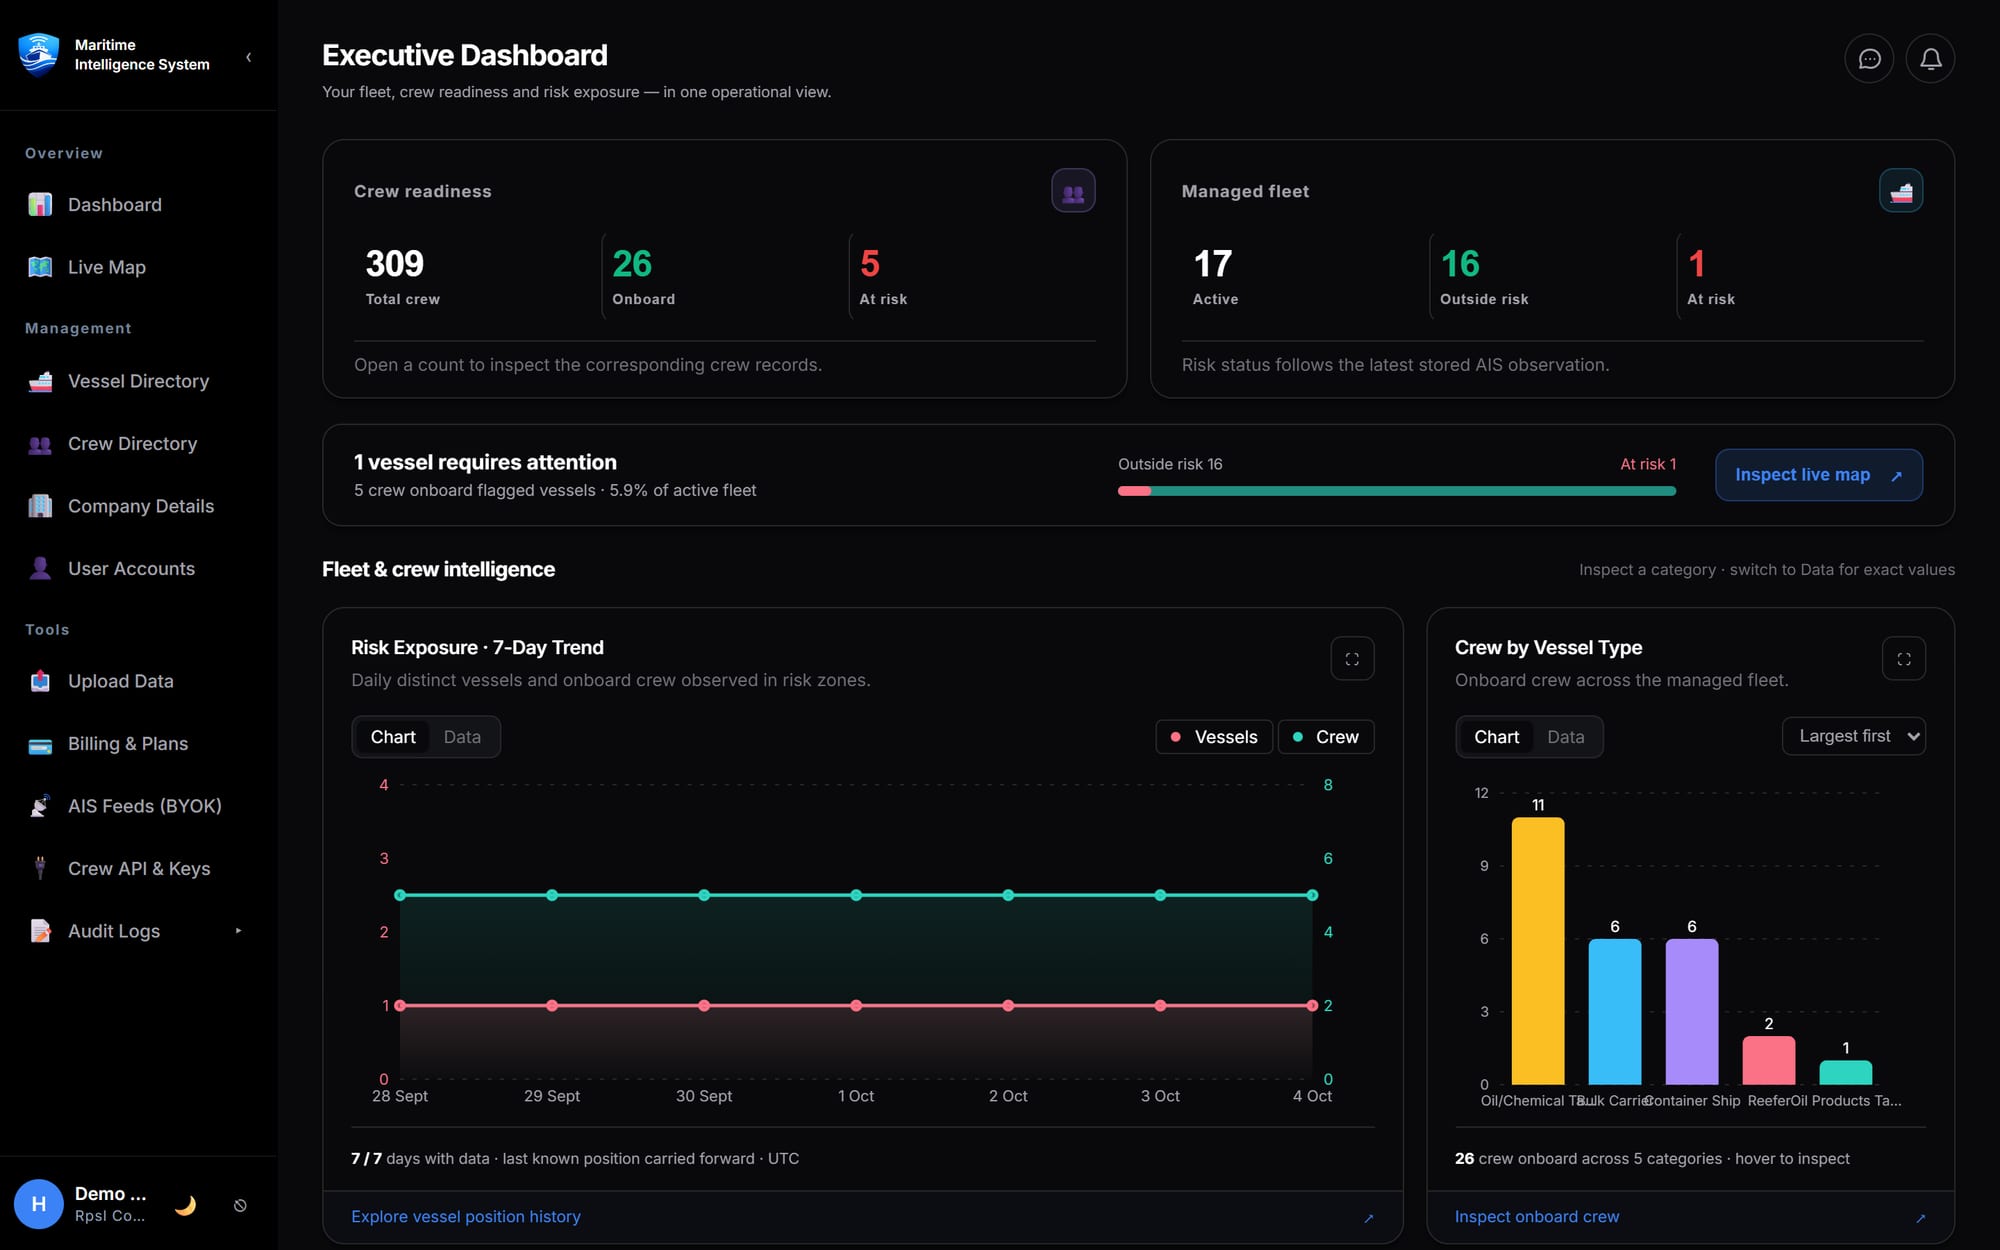Click the User Accounts person icon
Screen dimensions: 2000x1250
click(40, 568)
